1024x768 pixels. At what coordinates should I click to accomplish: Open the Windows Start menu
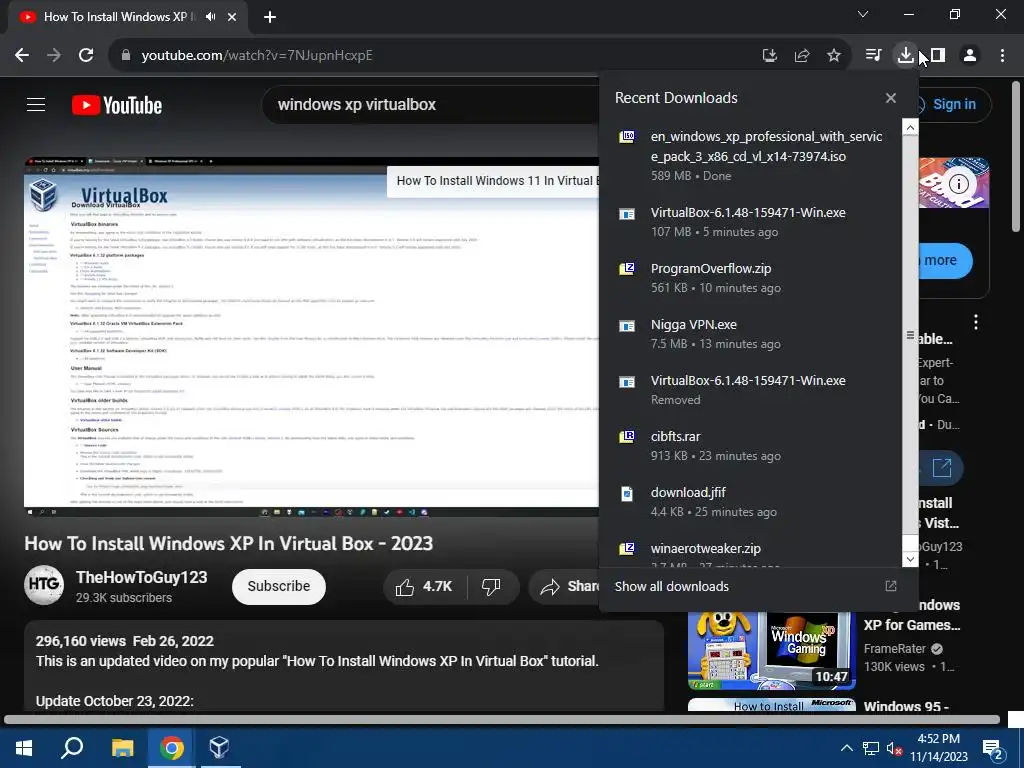tap(24, 748)
